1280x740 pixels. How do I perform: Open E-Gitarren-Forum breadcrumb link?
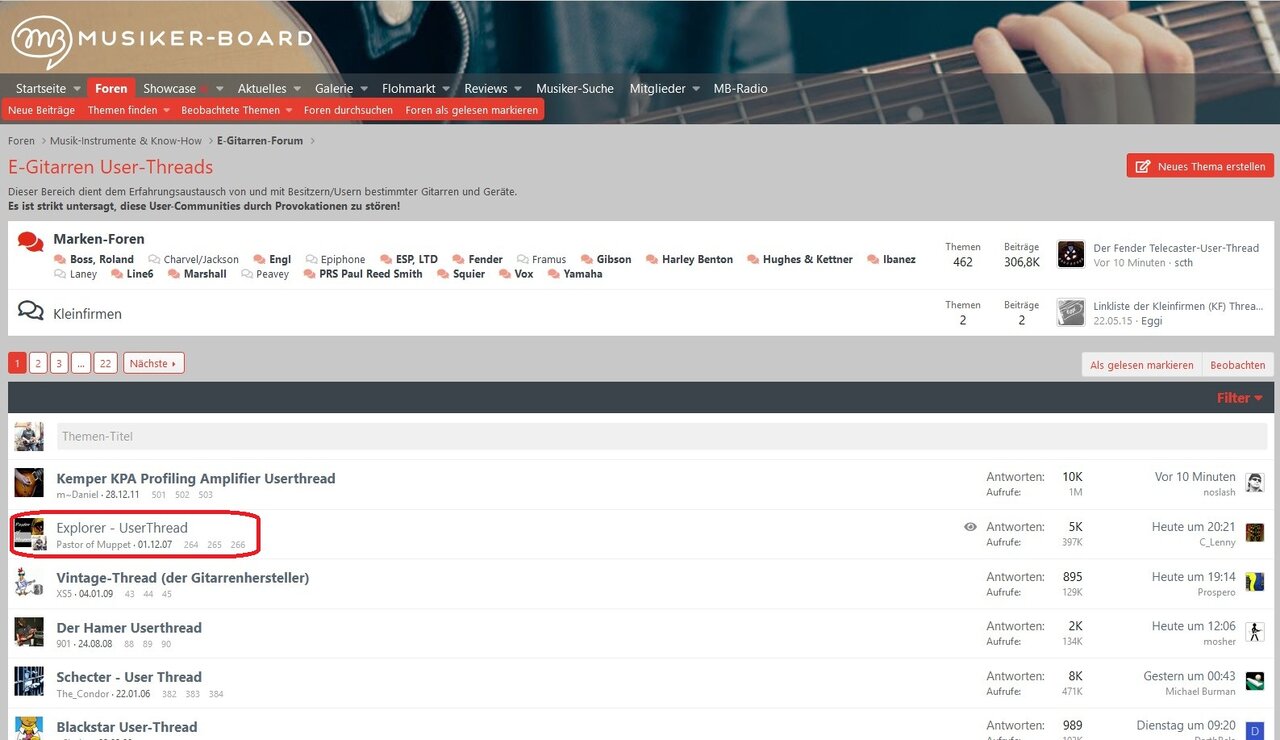click(260, 141)
